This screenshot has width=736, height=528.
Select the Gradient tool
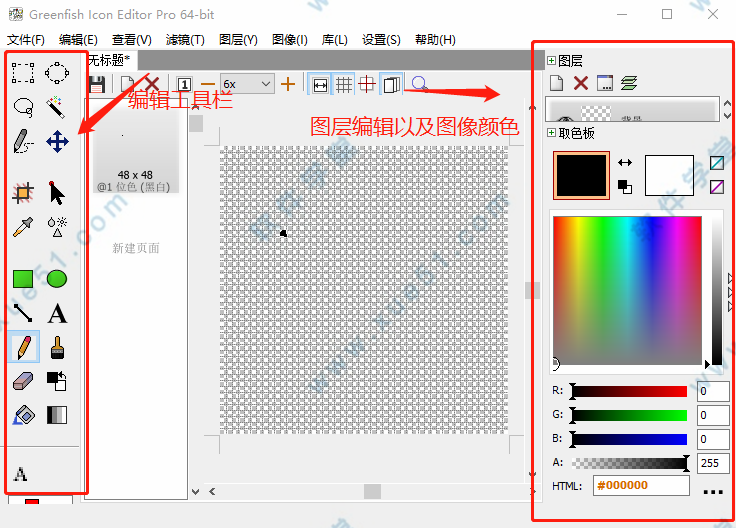(x=57, y=414)
